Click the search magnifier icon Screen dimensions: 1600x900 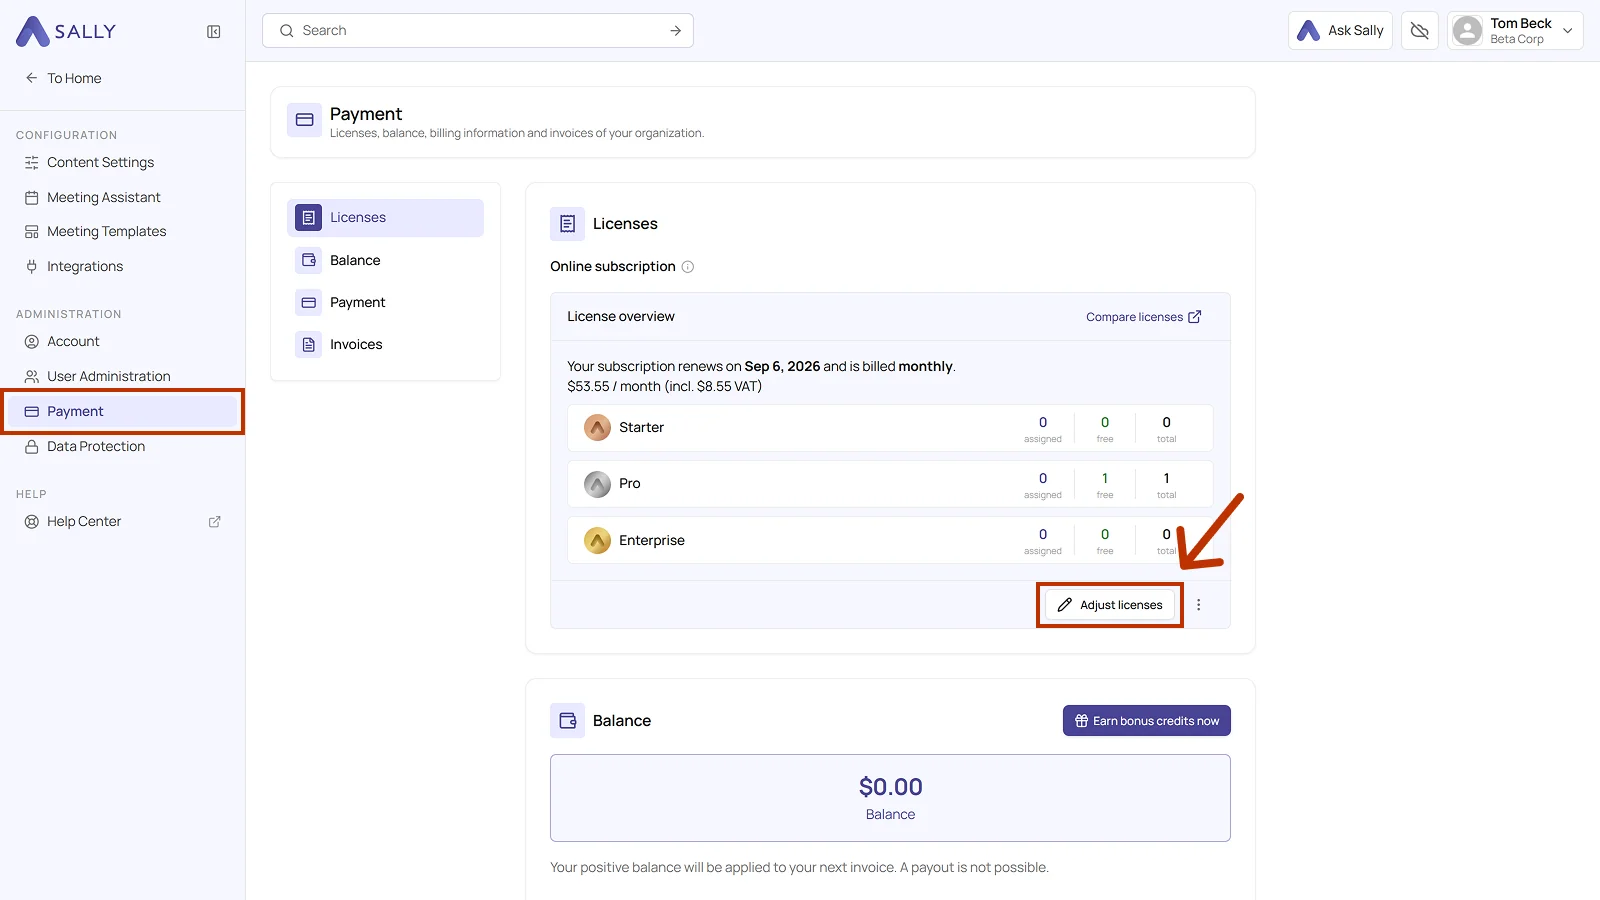point(287,31)
